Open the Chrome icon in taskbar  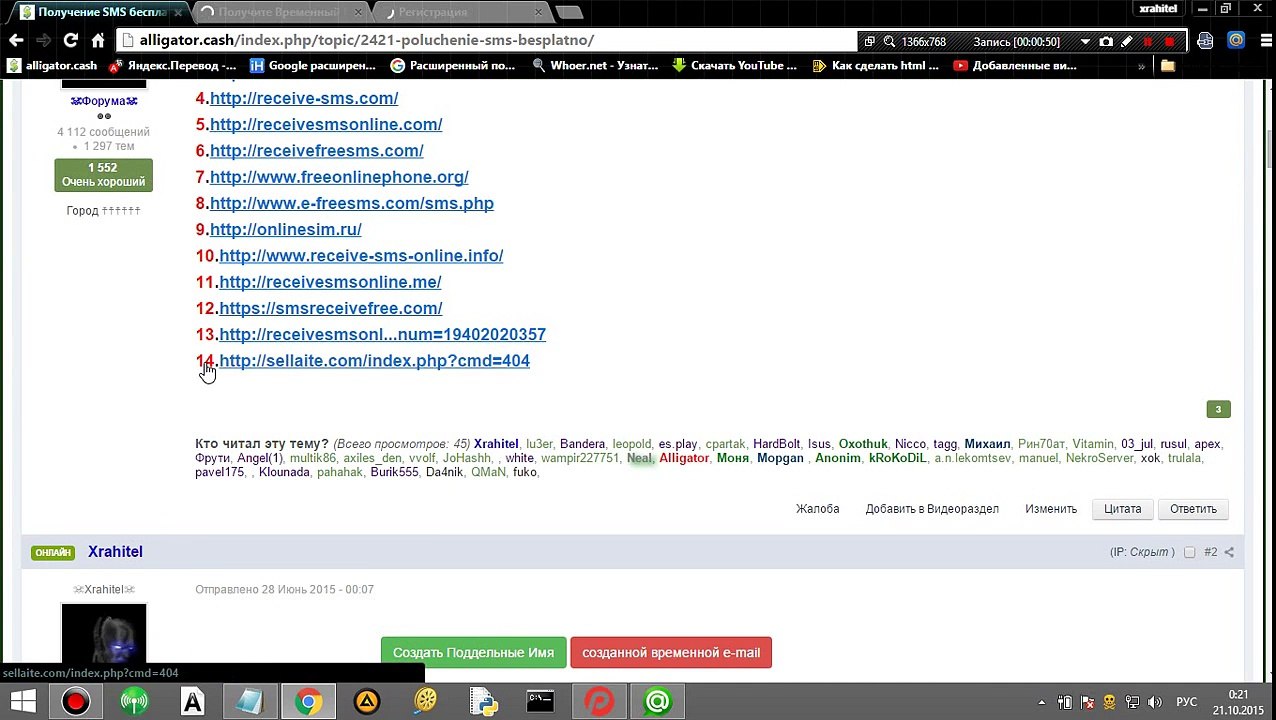pyautogui.click(x=308, y=702)
